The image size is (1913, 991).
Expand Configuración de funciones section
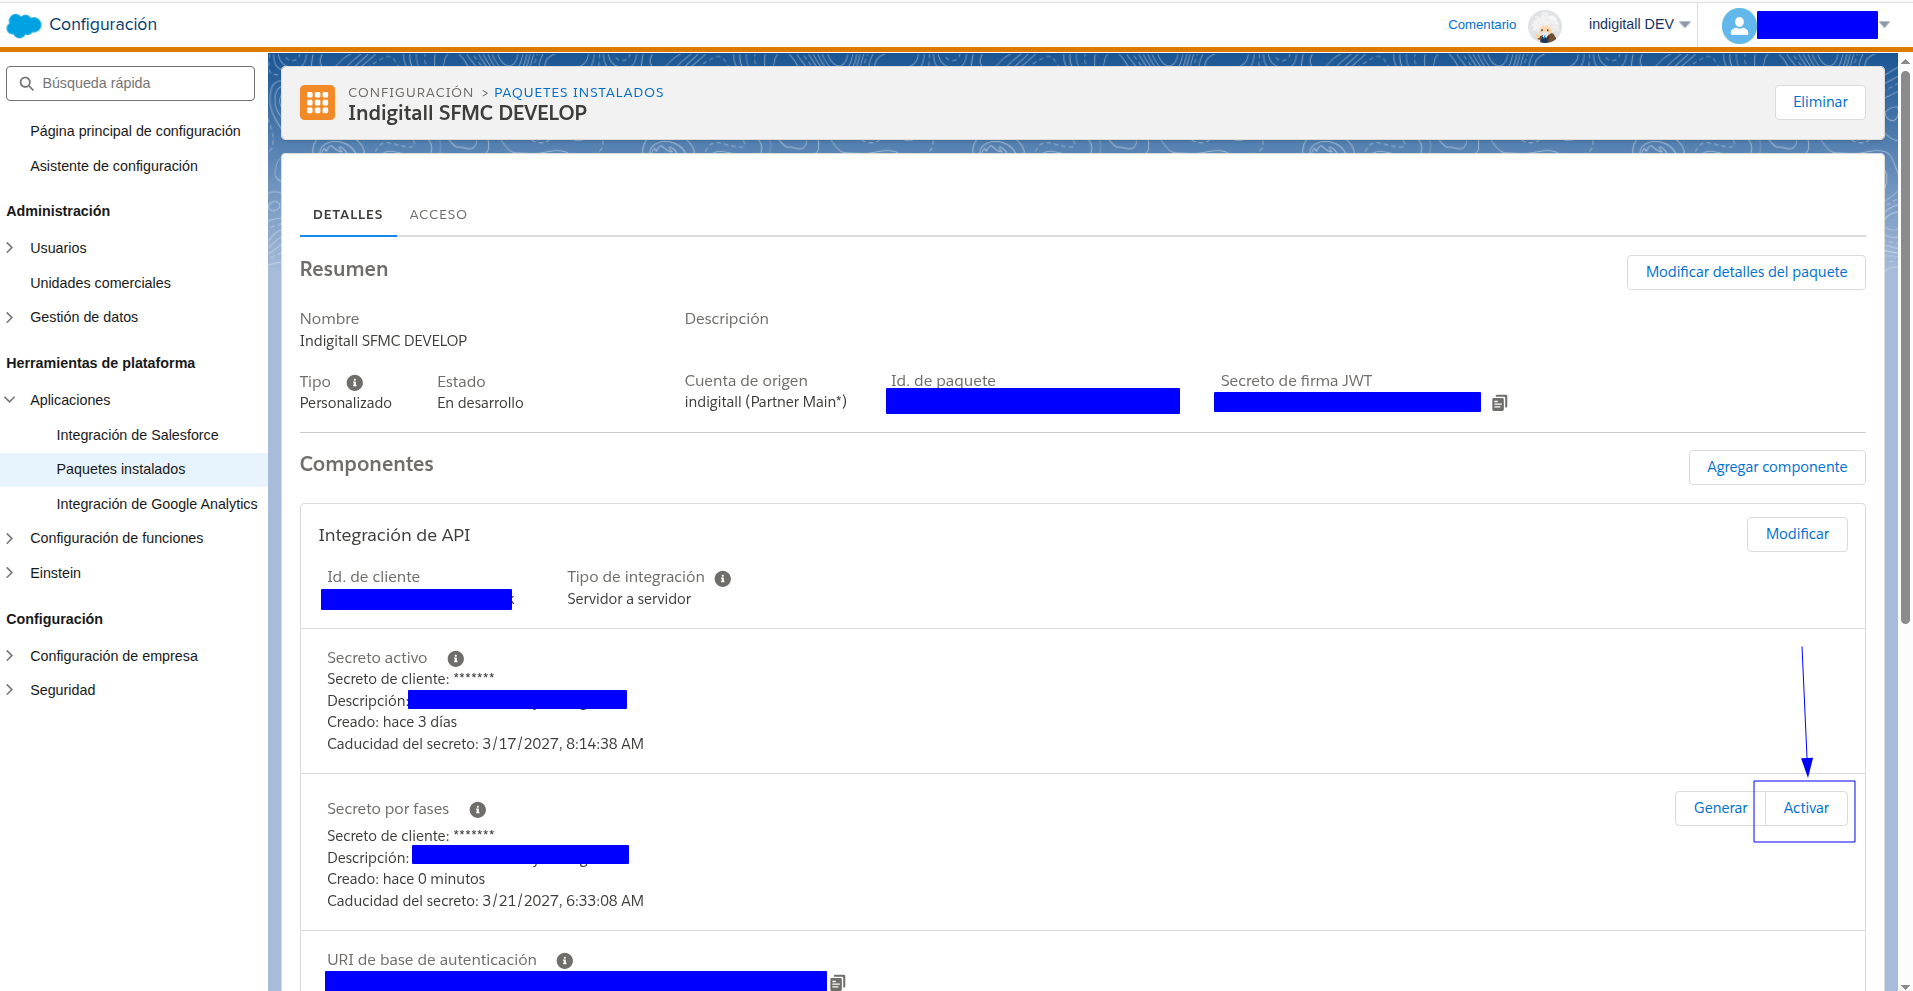coord(10,538)
